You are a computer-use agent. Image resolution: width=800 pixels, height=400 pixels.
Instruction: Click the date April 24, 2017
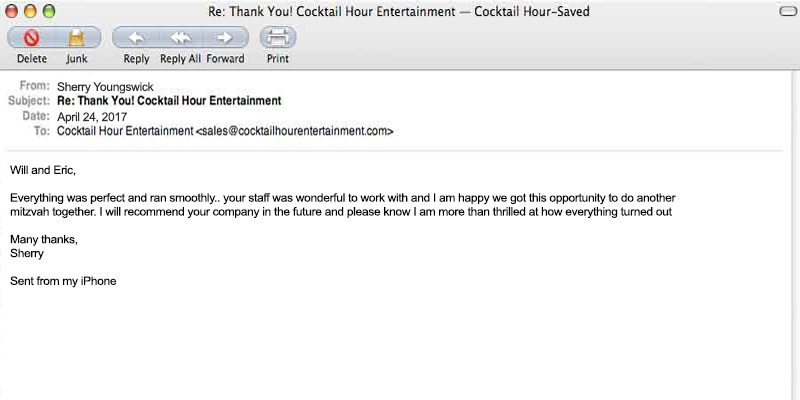point(92,117)
